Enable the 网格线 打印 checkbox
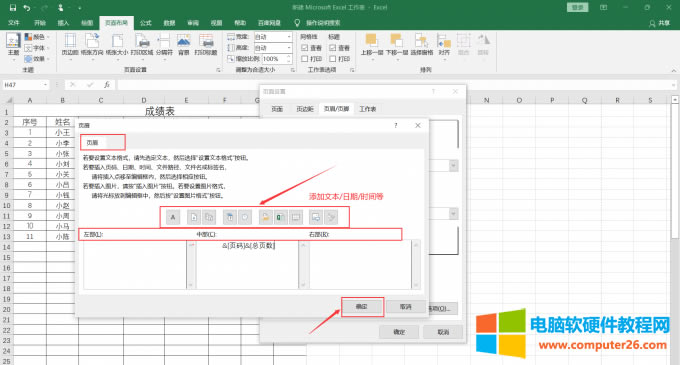Viewport: 680px width, 365px height. pyautogui.click(x=304, y=59)
